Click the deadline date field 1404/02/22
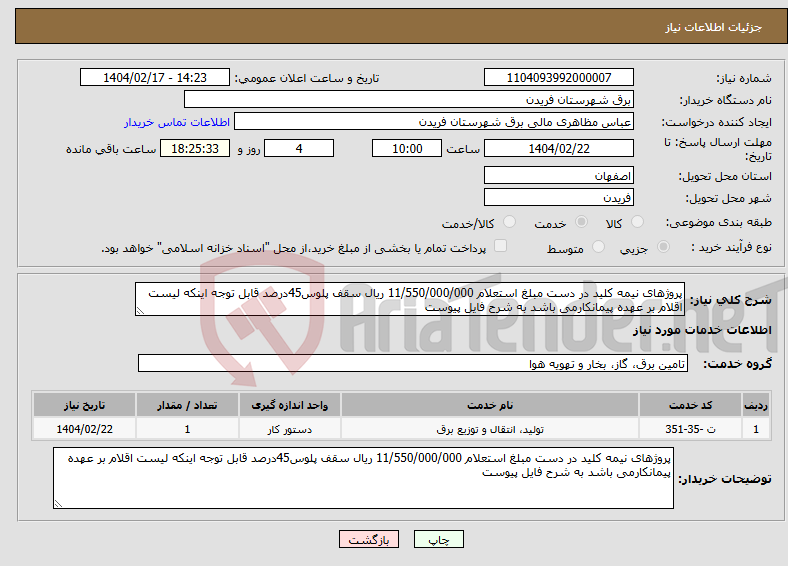The height and width of the screenshot is (566, 788). 558,148
